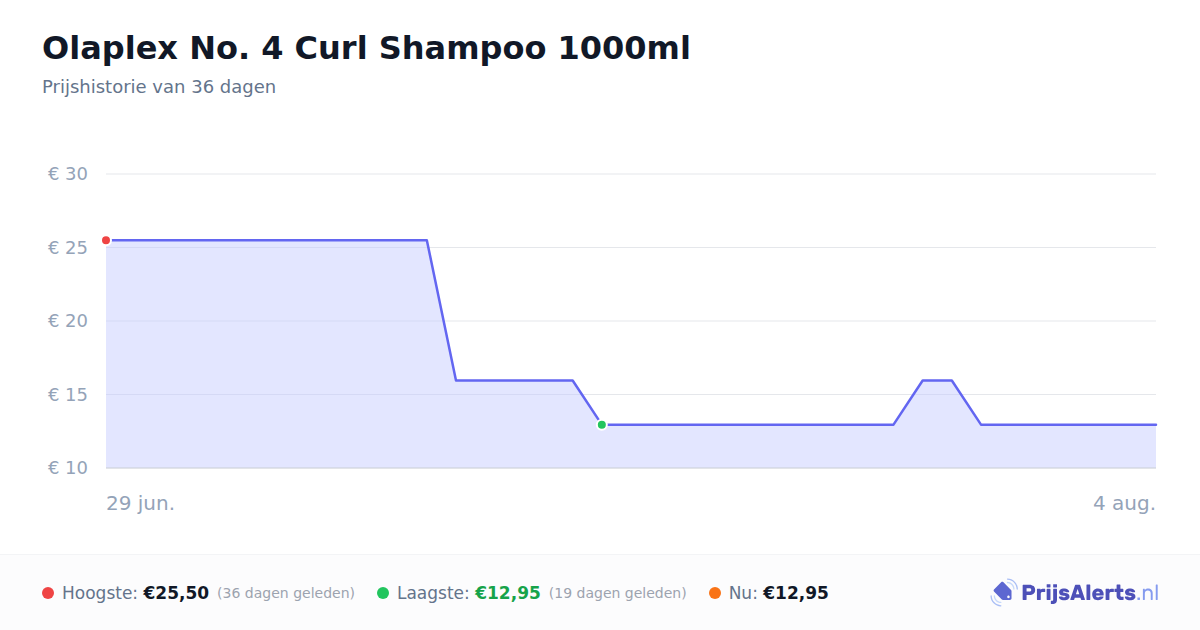The width and height of the screenshot is (1200, 630).
Task: Select the € 15 axis label
Action: point(68,395)
